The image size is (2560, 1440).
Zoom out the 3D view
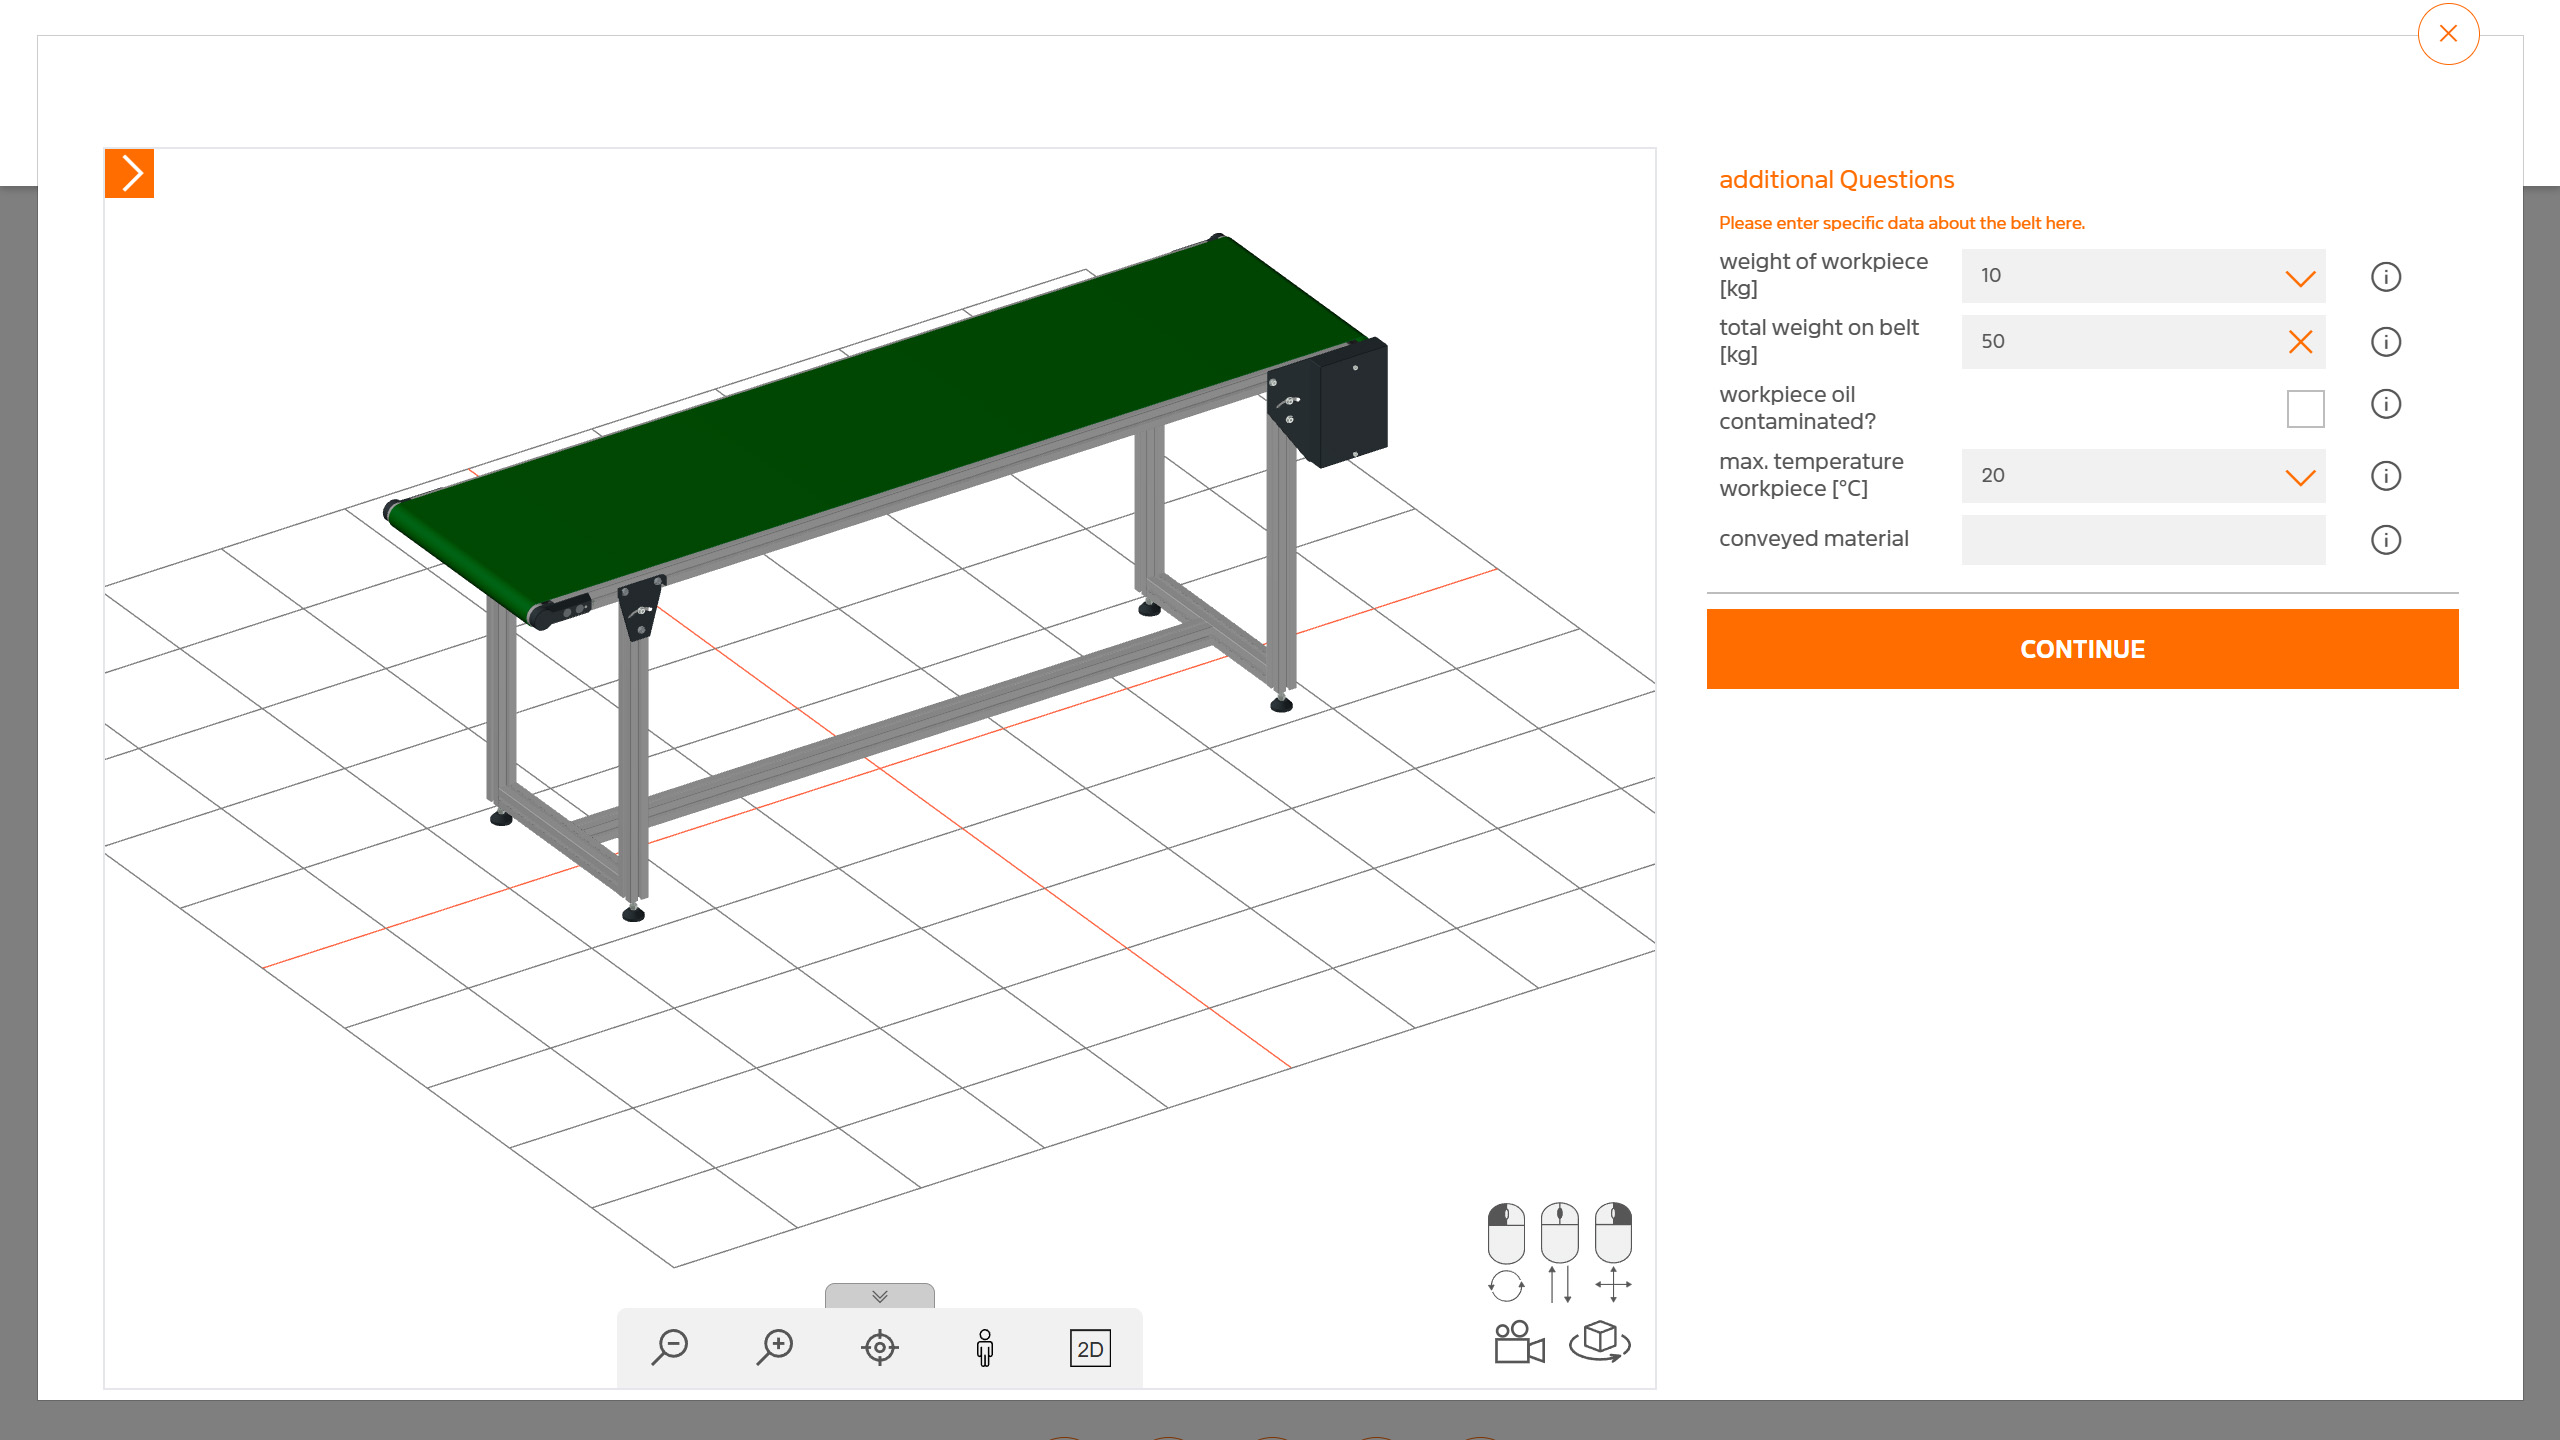click(670, 1347)
